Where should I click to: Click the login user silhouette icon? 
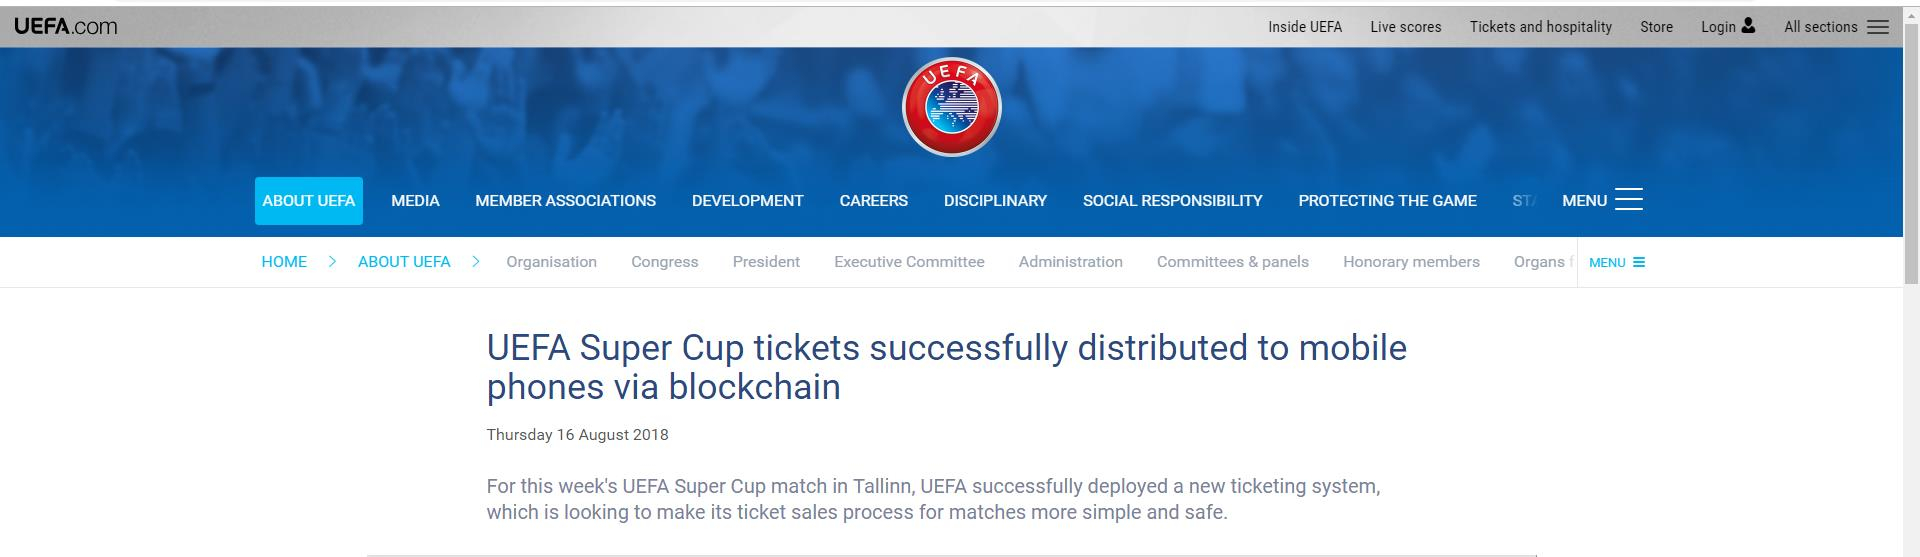(1748, 26)
